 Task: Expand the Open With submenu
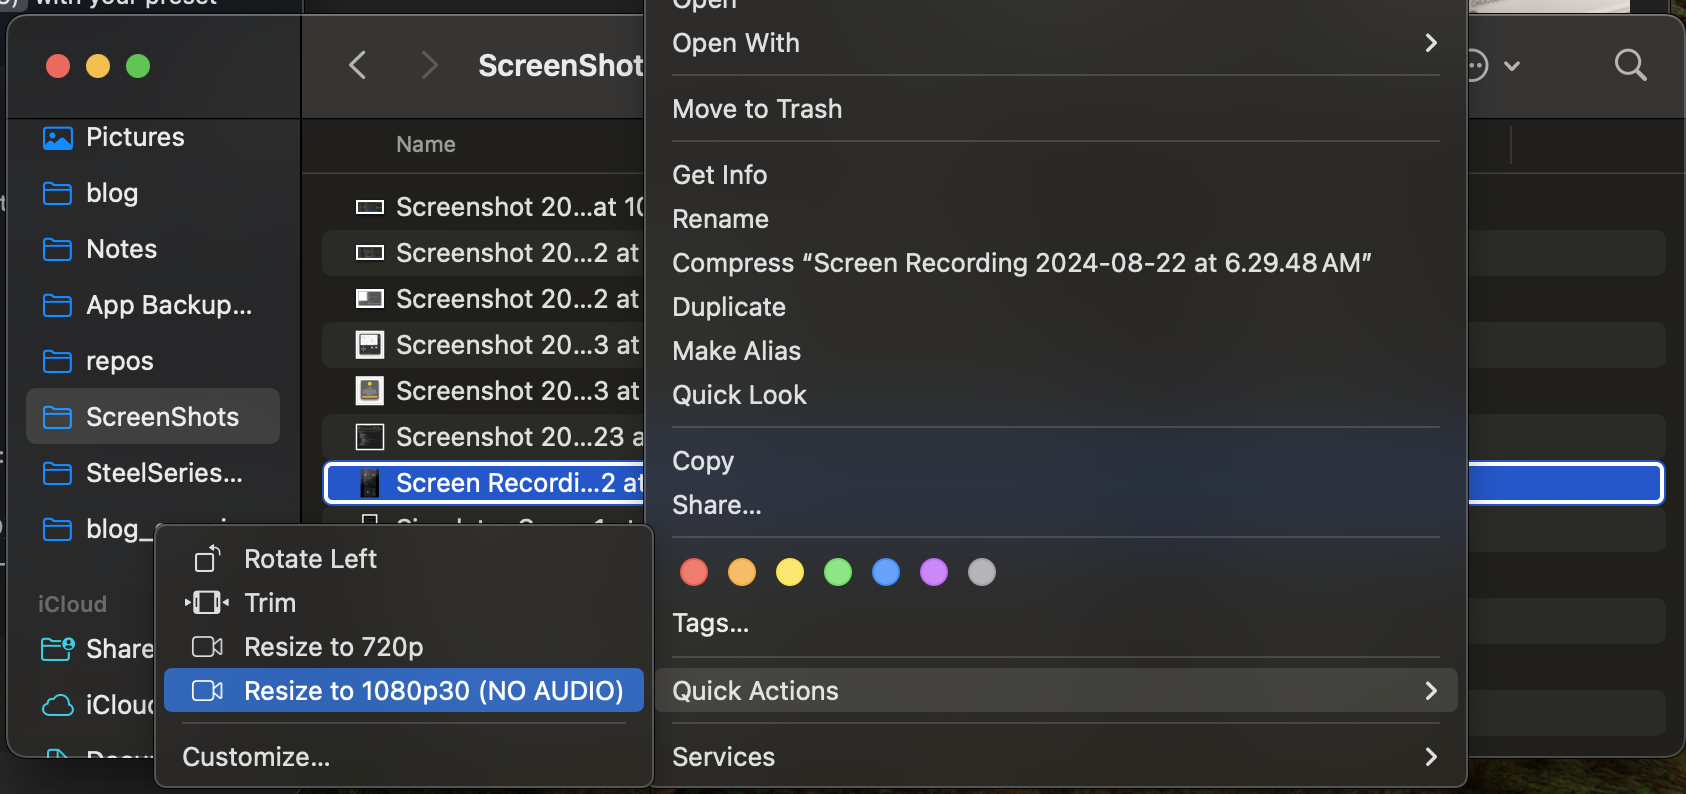point(1430,43)
